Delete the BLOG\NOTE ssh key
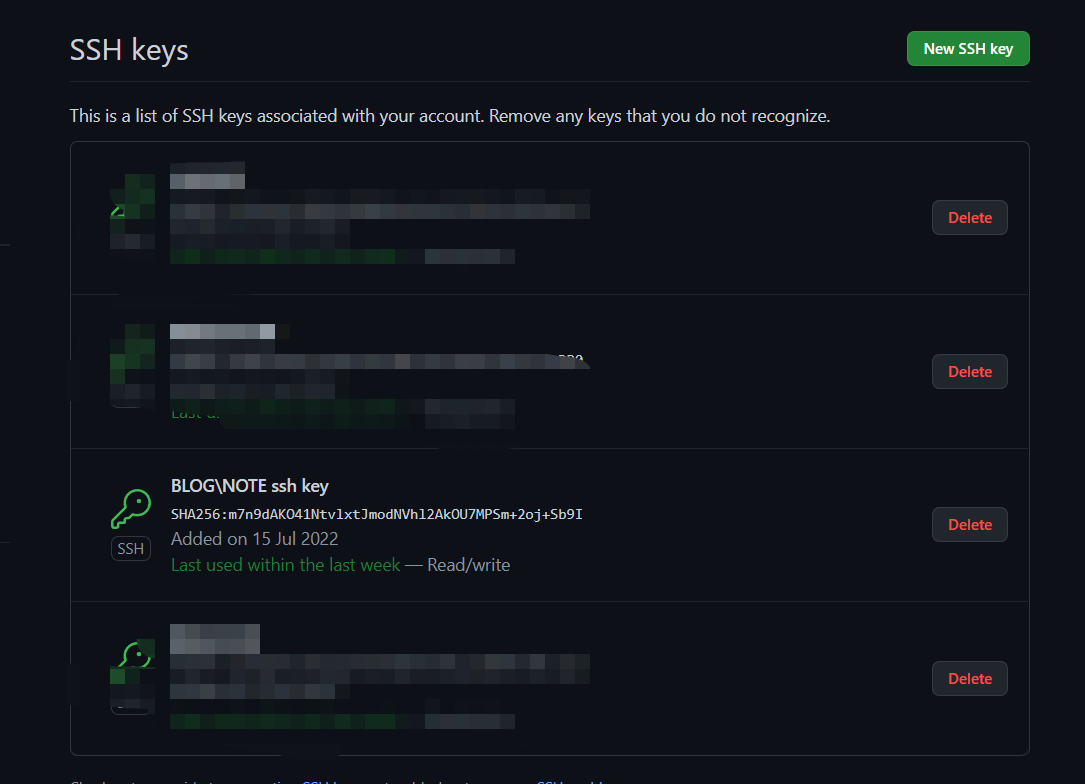 pos(969,525)
